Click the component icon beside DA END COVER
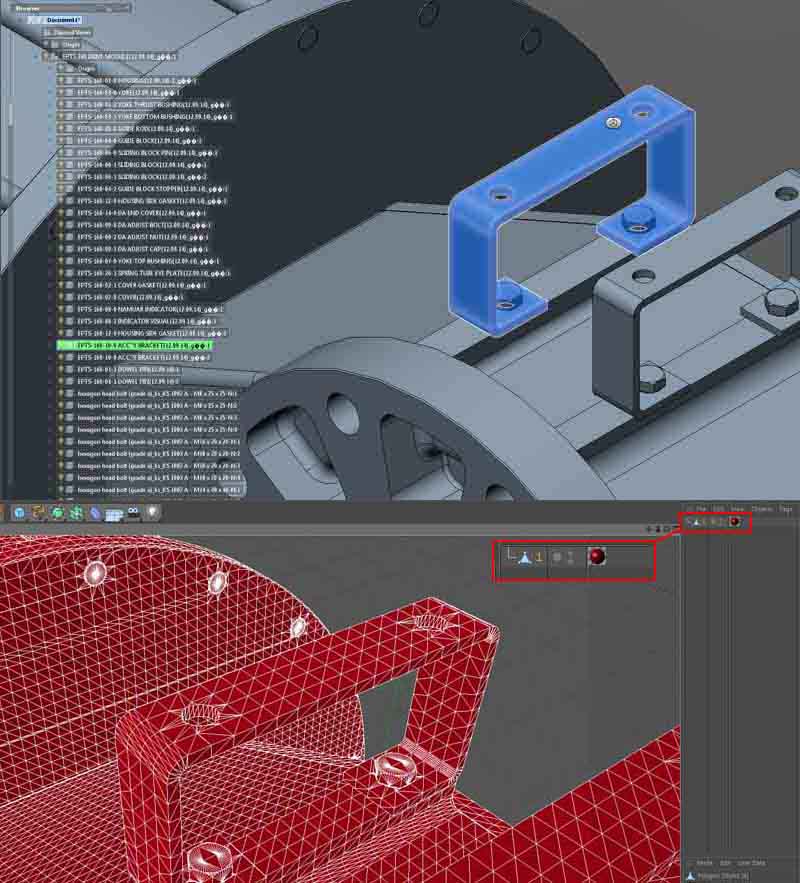Image resolution: width=800 pixels, height=883 pixels. point(70,213)
